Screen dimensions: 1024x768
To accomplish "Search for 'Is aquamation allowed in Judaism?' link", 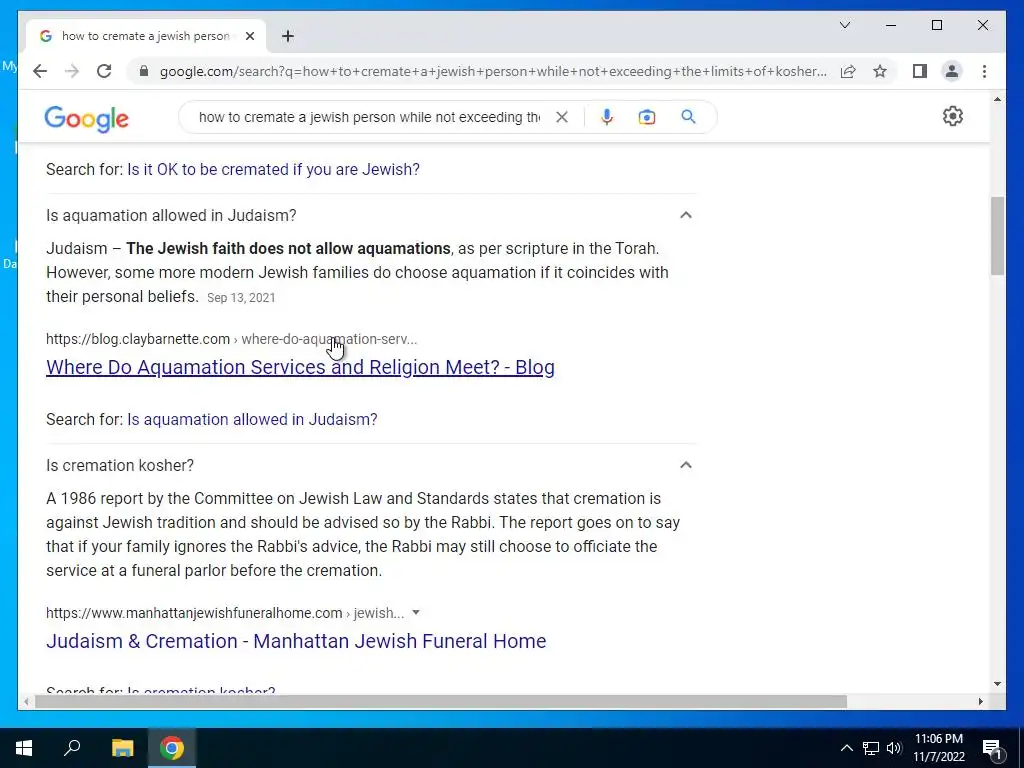I will point(252,419).
